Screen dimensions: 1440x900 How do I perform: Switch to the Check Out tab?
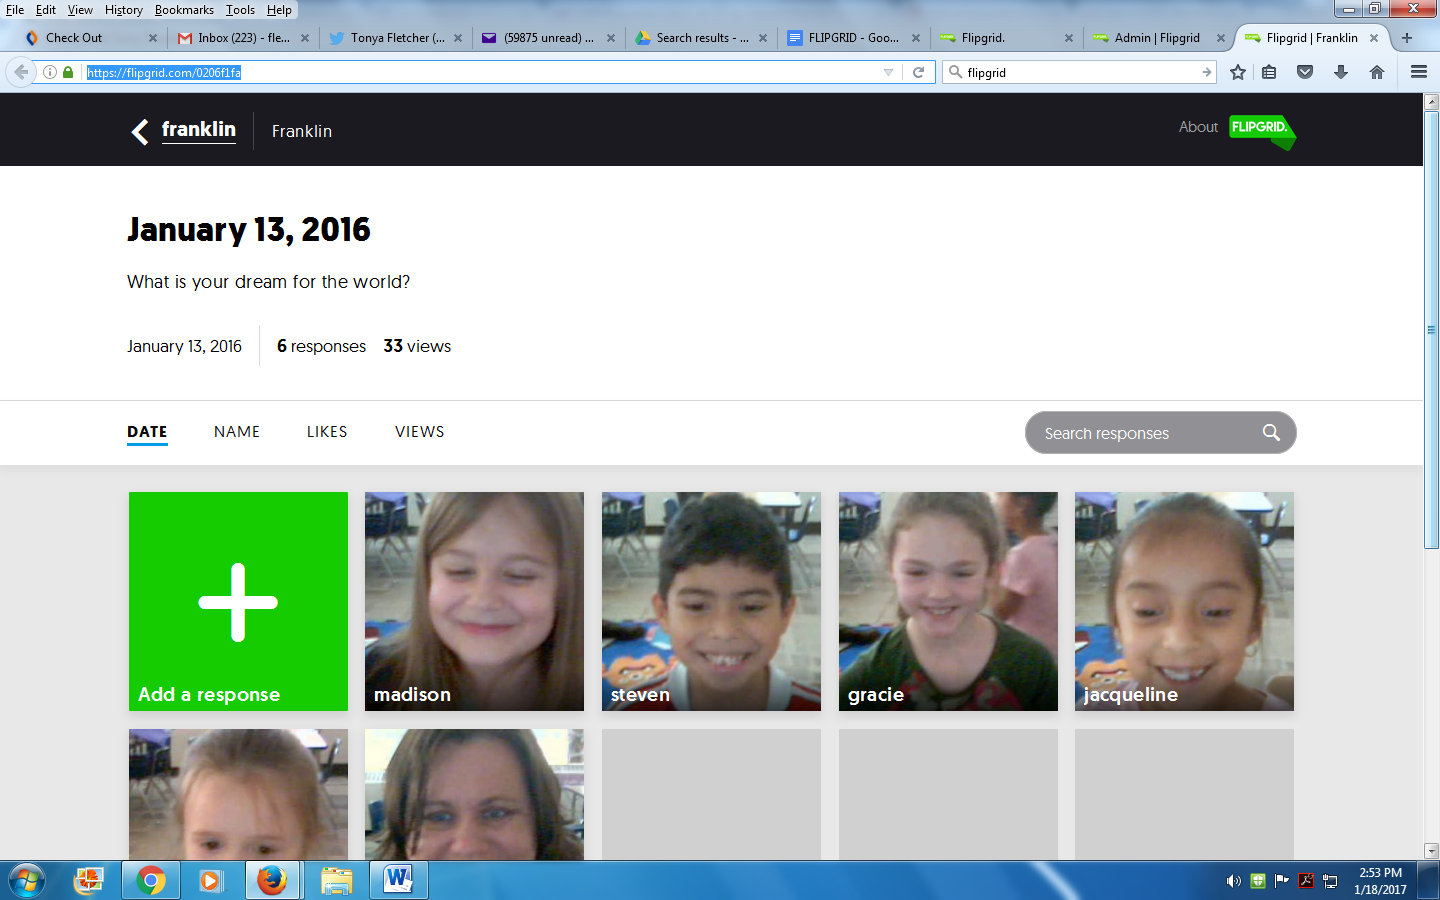(91, 38)
